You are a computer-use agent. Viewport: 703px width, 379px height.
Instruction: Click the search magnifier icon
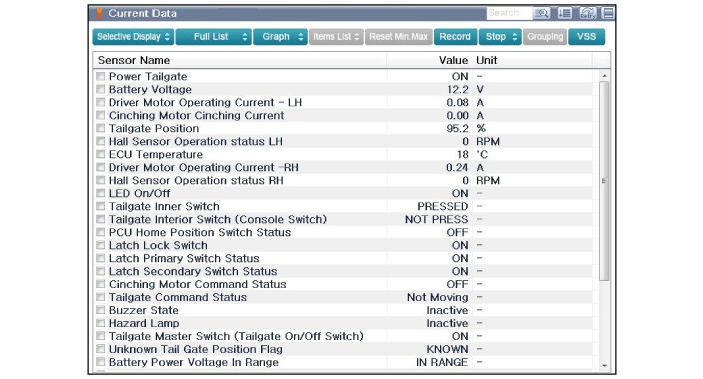tap(542, 13)
